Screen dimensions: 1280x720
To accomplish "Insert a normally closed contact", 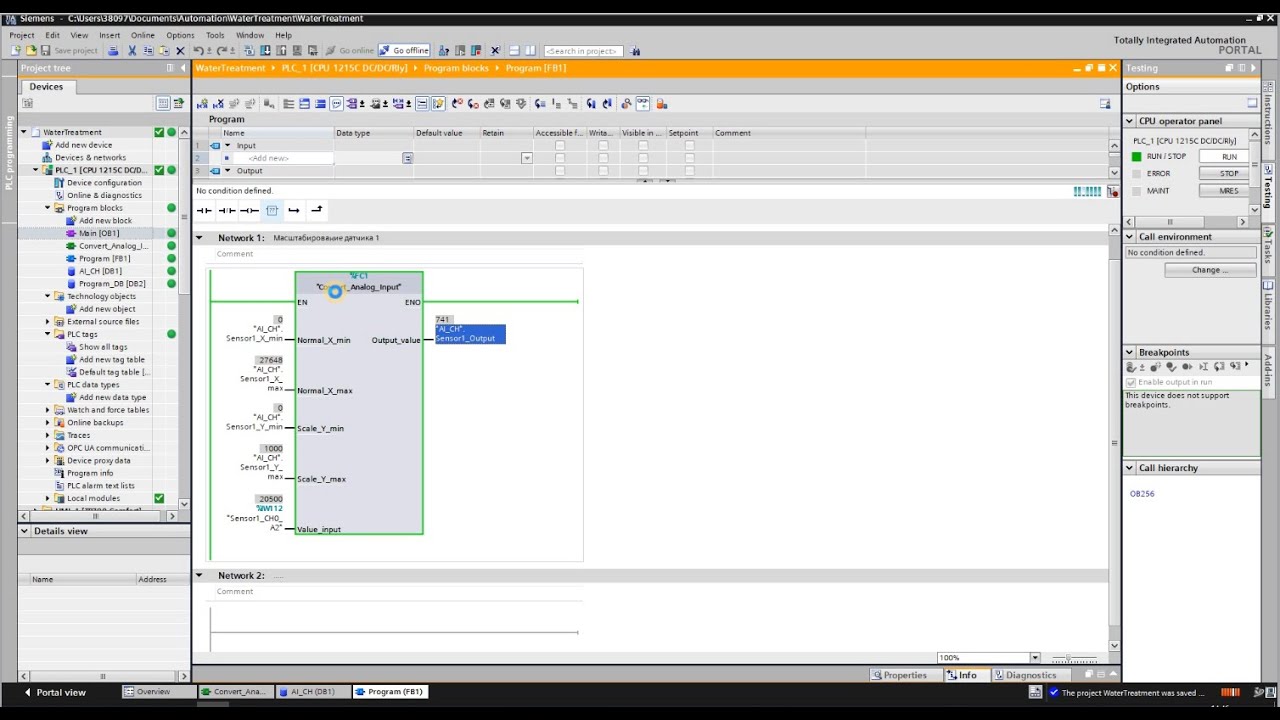I will (227, 210).
